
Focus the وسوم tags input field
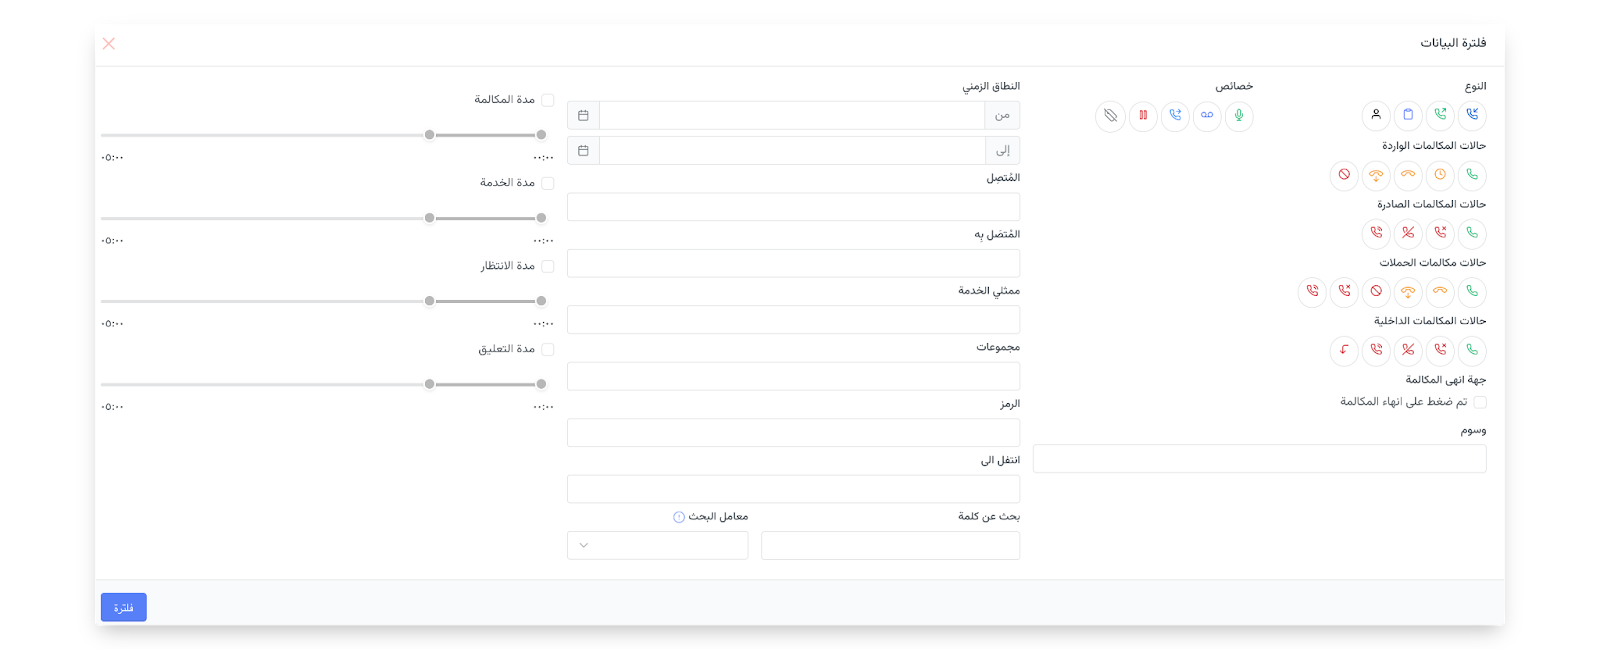tap(1259, 459)
